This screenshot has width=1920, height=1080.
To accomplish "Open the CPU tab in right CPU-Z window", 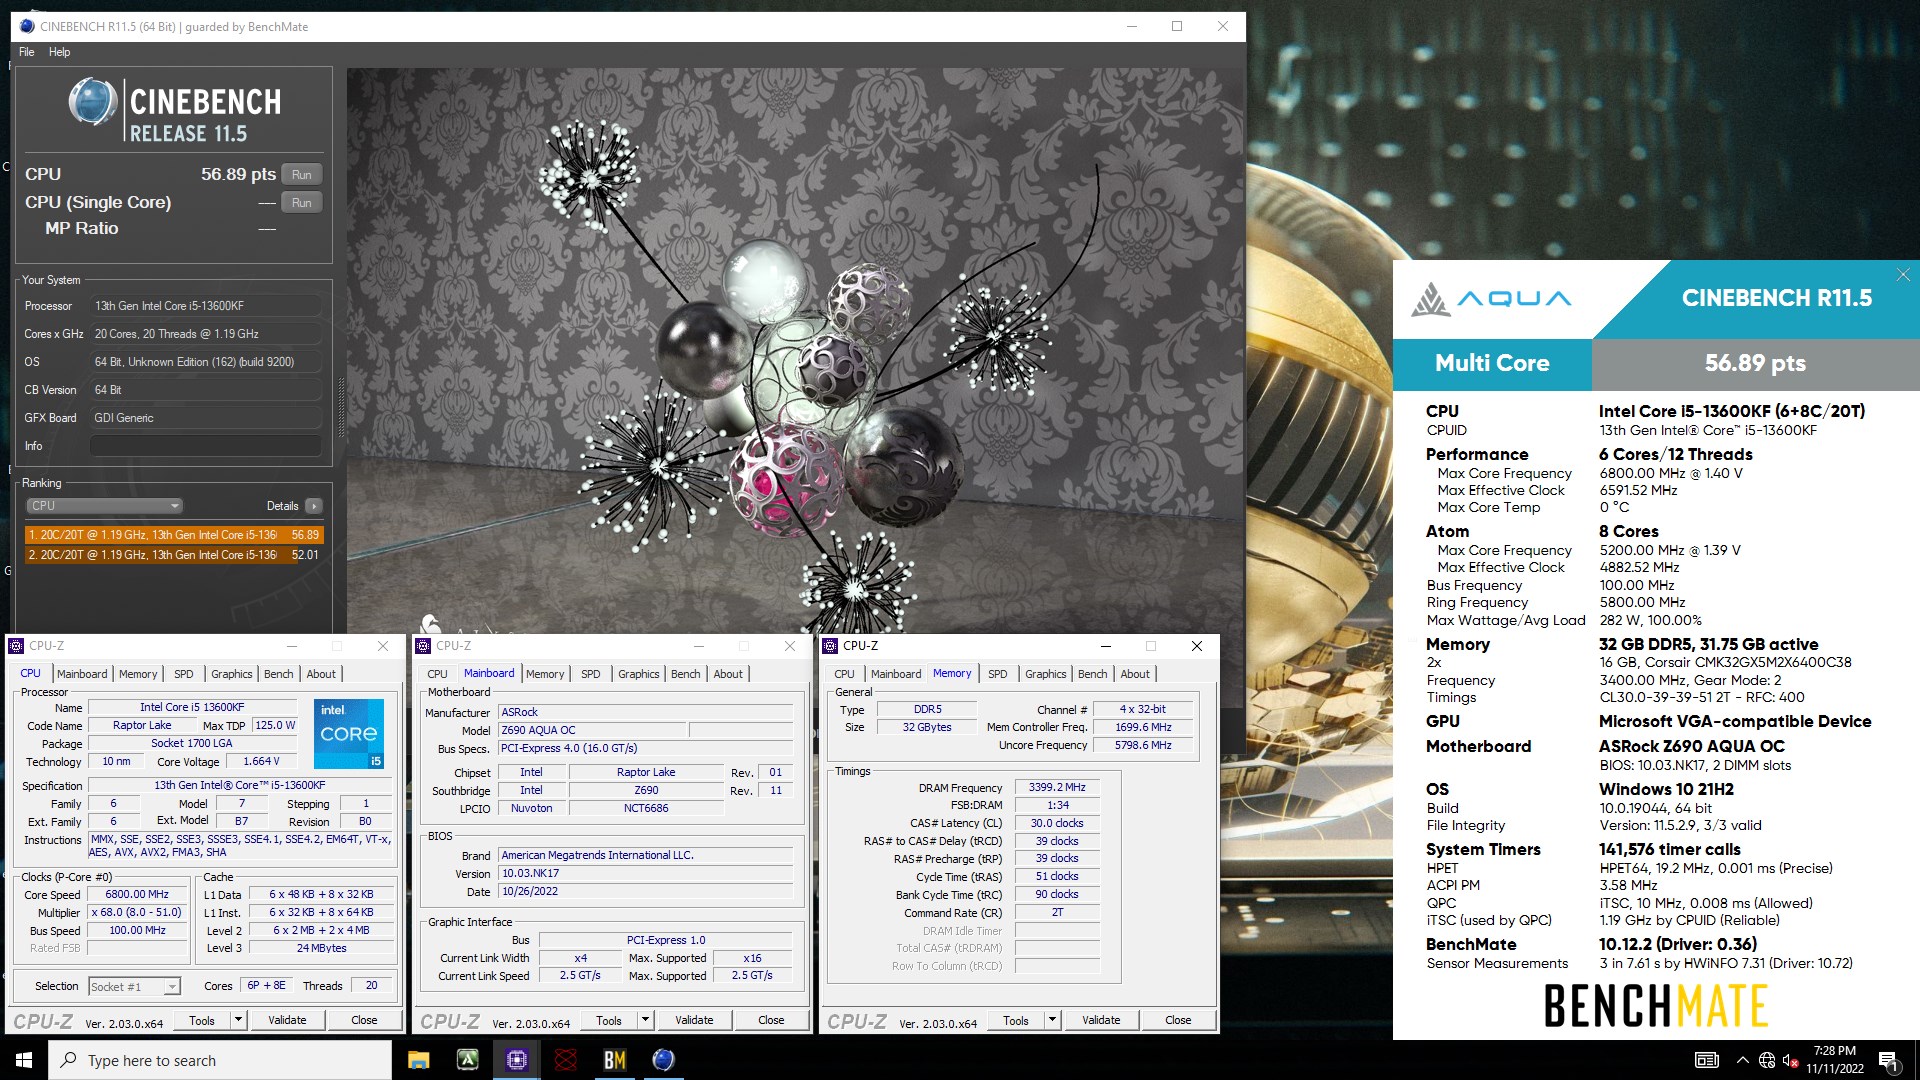I will click(x=844, y=674).
